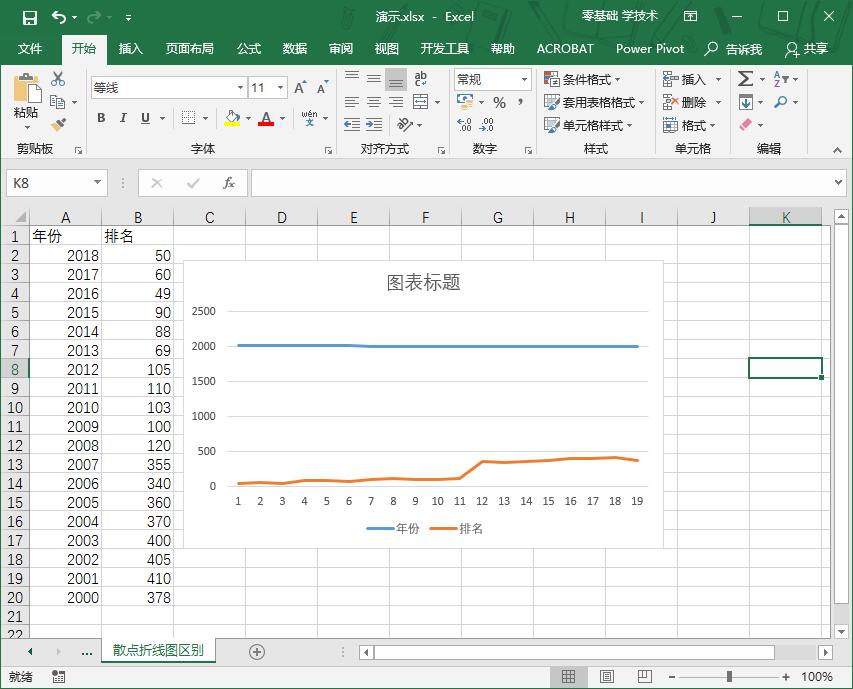Cut selection with the scissors icon
Image resolution: width=853 pixels, height=689 pixels.
tap(58, 79)
